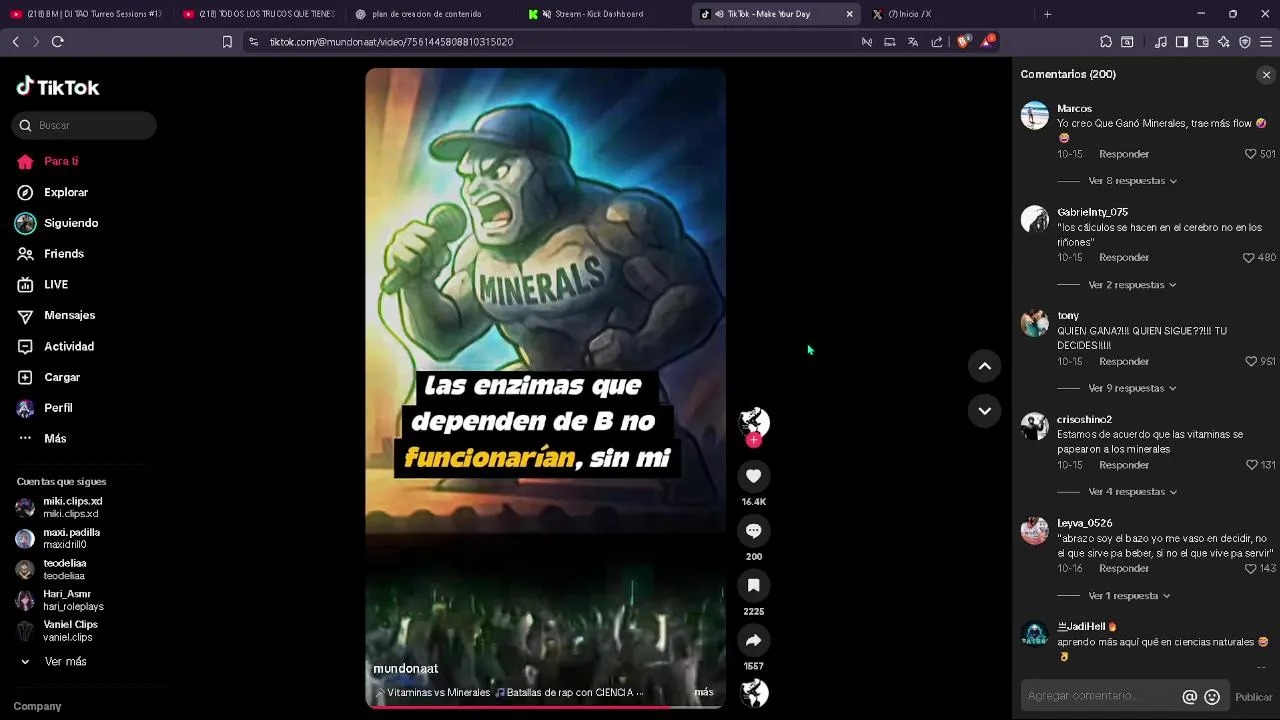Open followed account teodeliaa
The width and height of the screenshot is (1280, 720).
click(x=64, y=569)
